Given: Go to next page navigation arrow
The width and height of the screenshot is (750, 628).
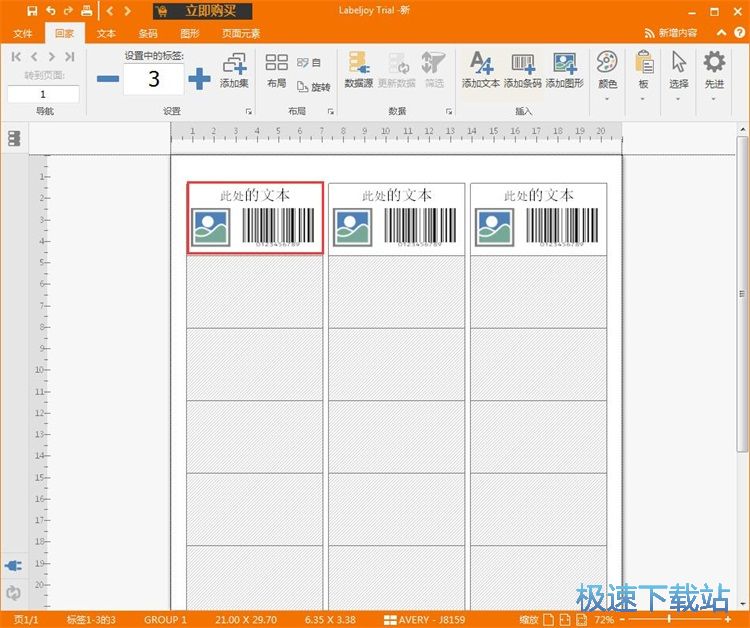Looking at the screenshot, I should 52,57.
